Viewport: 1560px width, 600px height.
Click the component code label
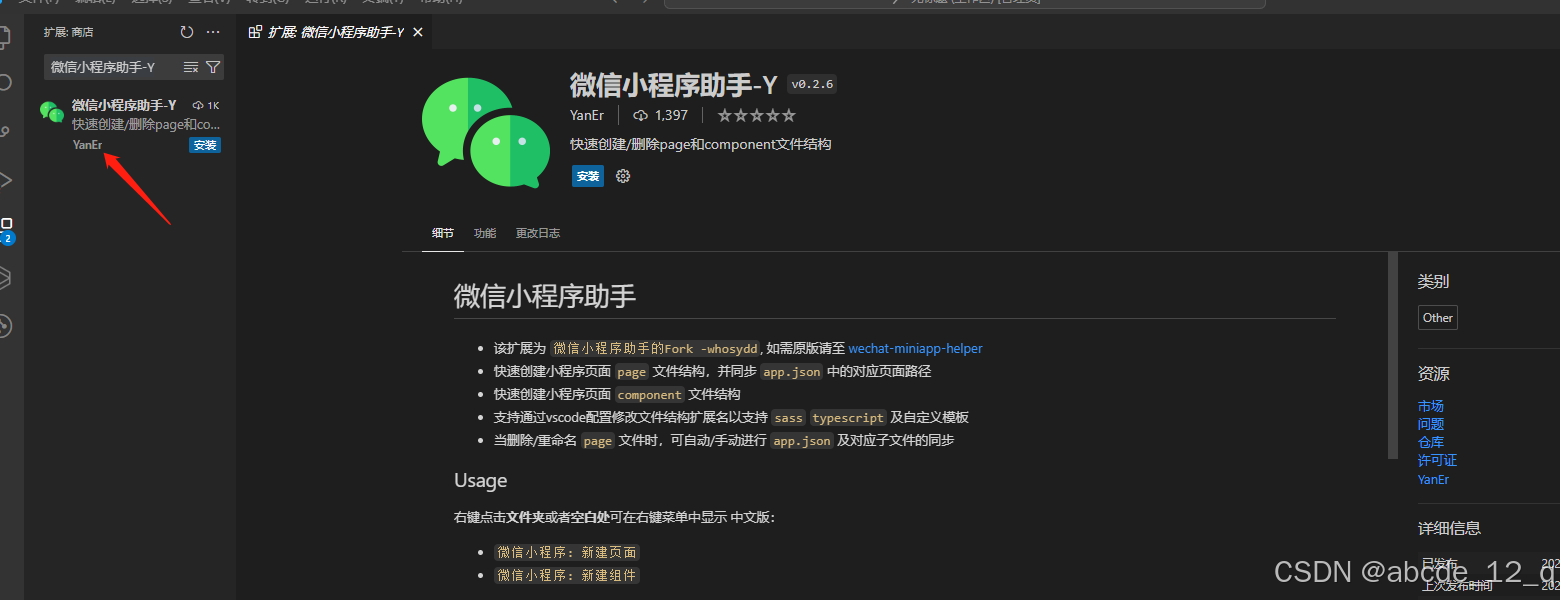pyautogui.click(x=650, y=394)
